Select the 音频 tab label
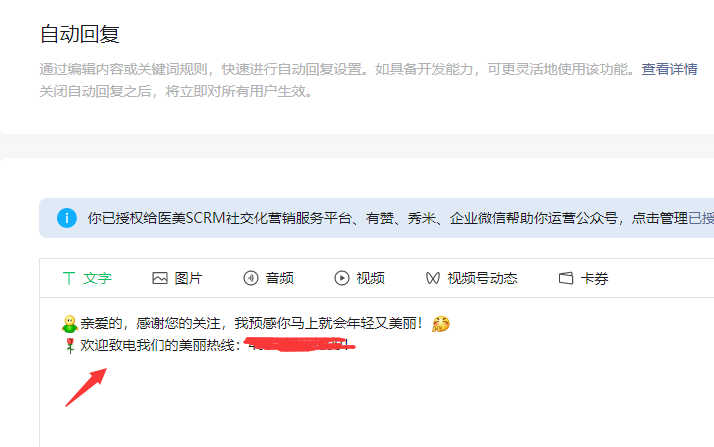This screenshot has height=447, width=714. pos(280,278)
